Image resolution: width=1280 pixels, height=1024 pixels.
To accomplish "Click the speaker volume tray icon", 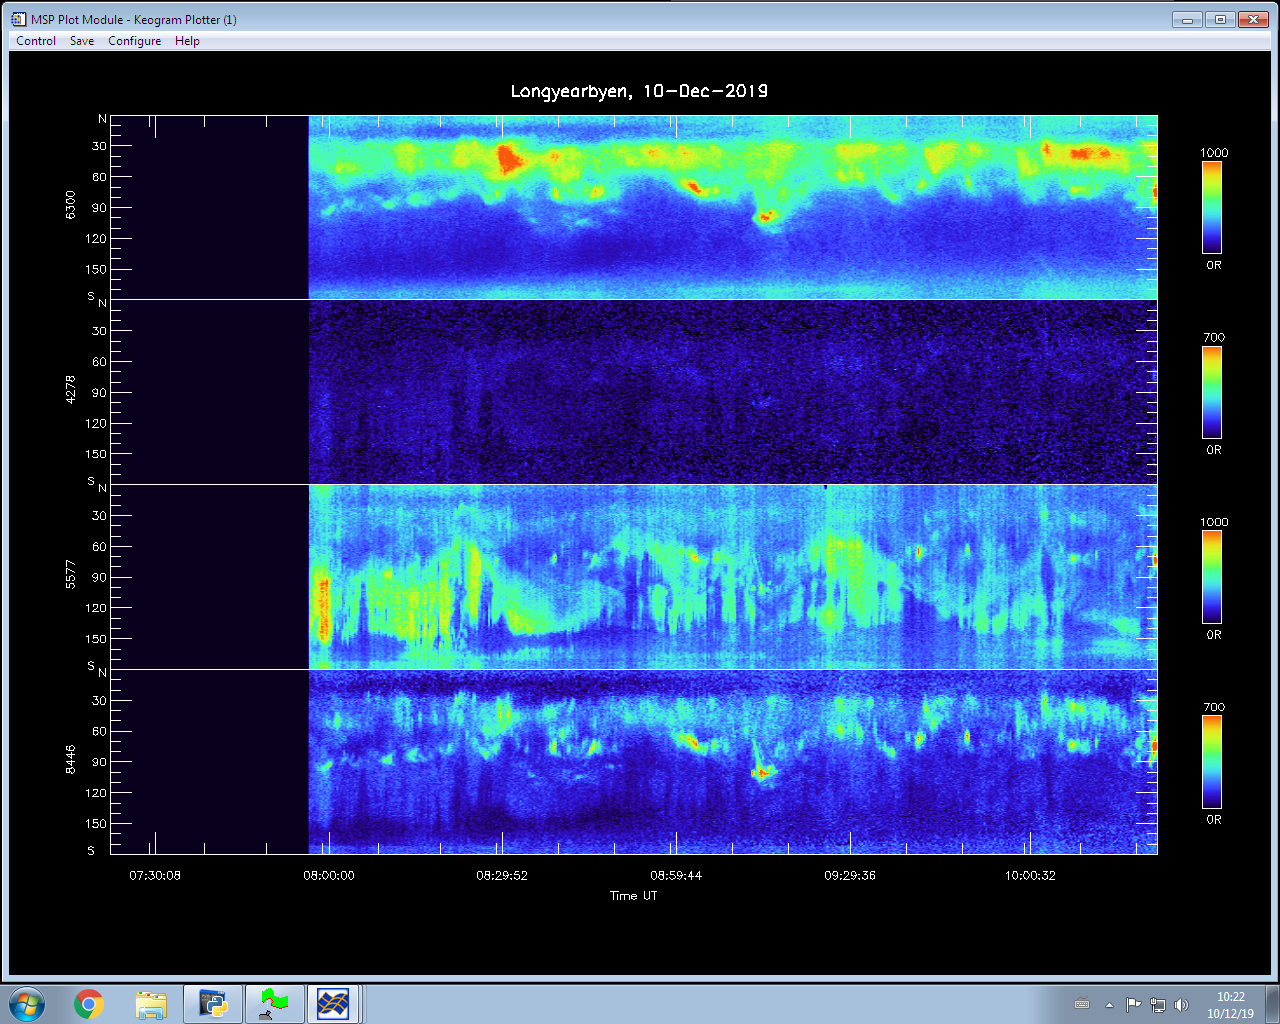I will [1181, 1005].
